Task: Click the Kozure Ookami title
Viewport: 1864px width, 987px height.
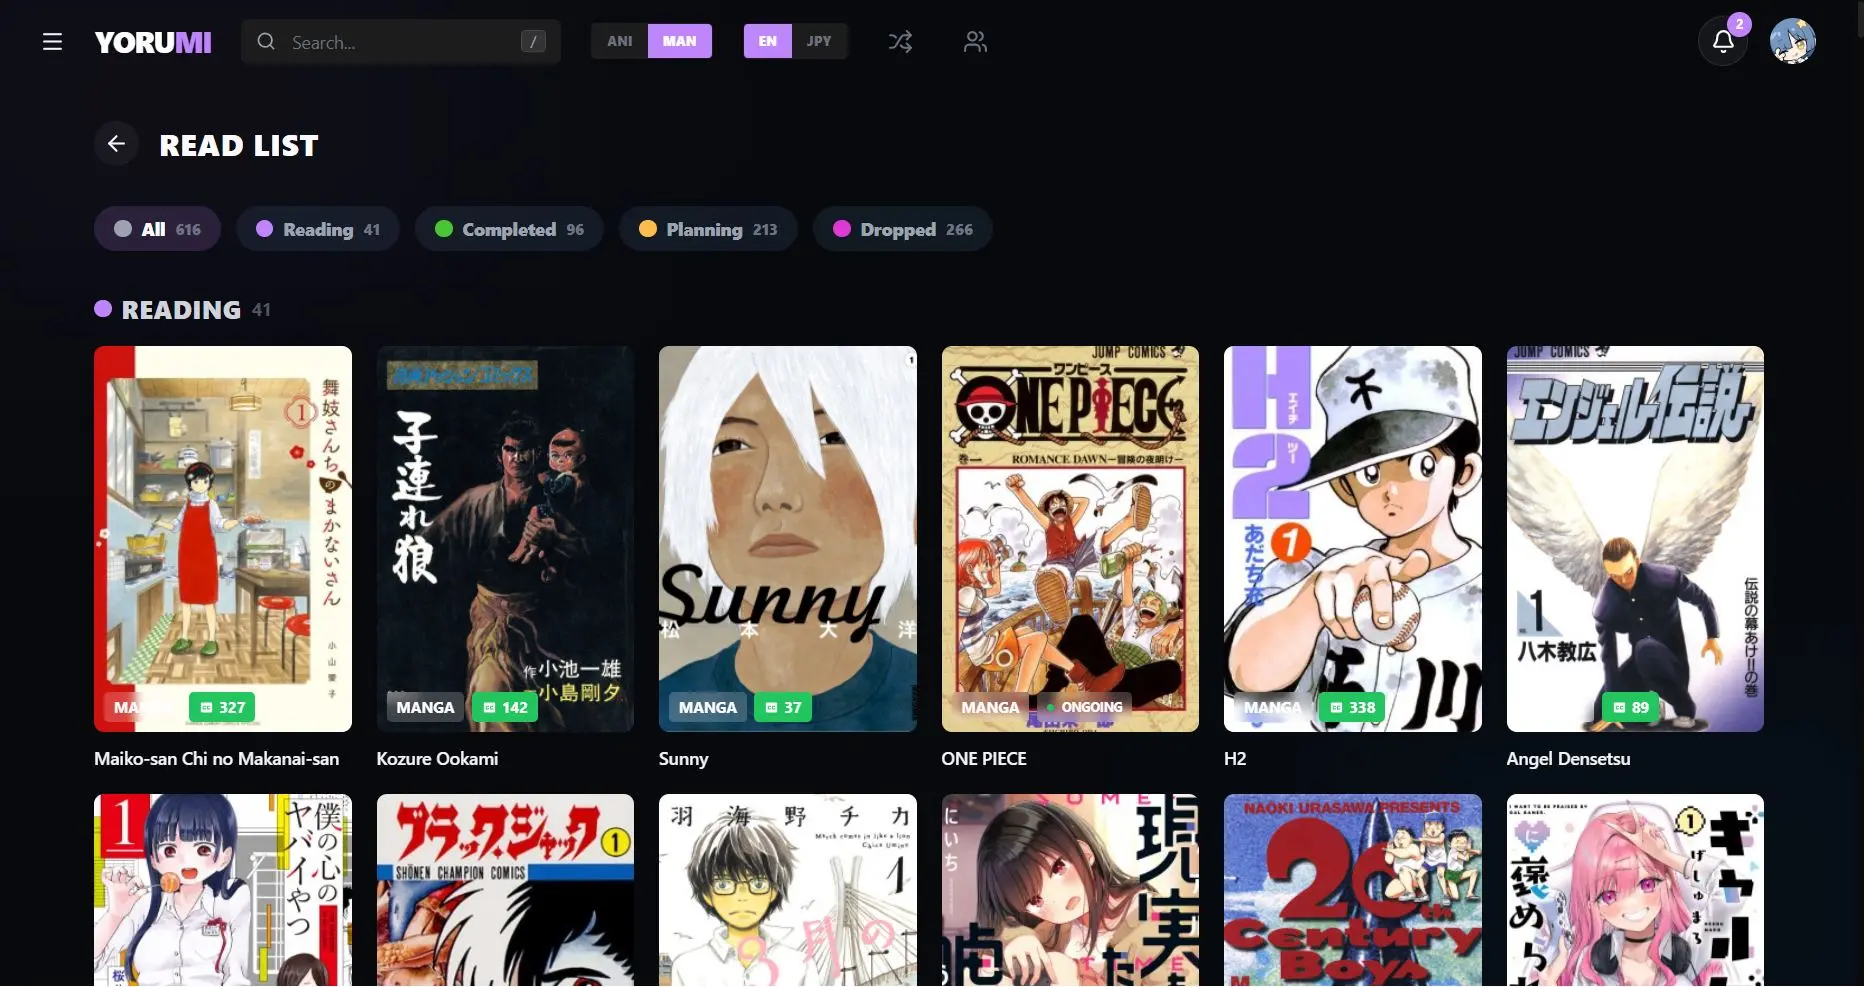Action: tap(437, 759)
